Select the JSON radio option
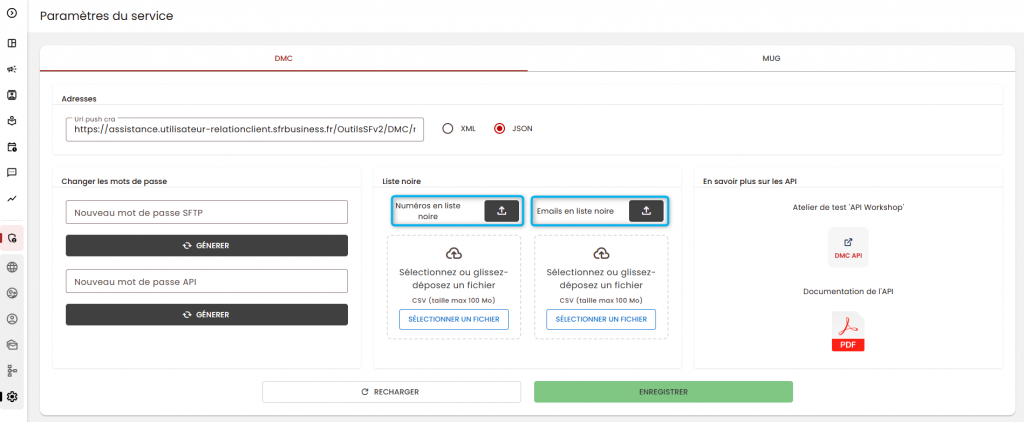1024x422 pixels. coord(500,129)
